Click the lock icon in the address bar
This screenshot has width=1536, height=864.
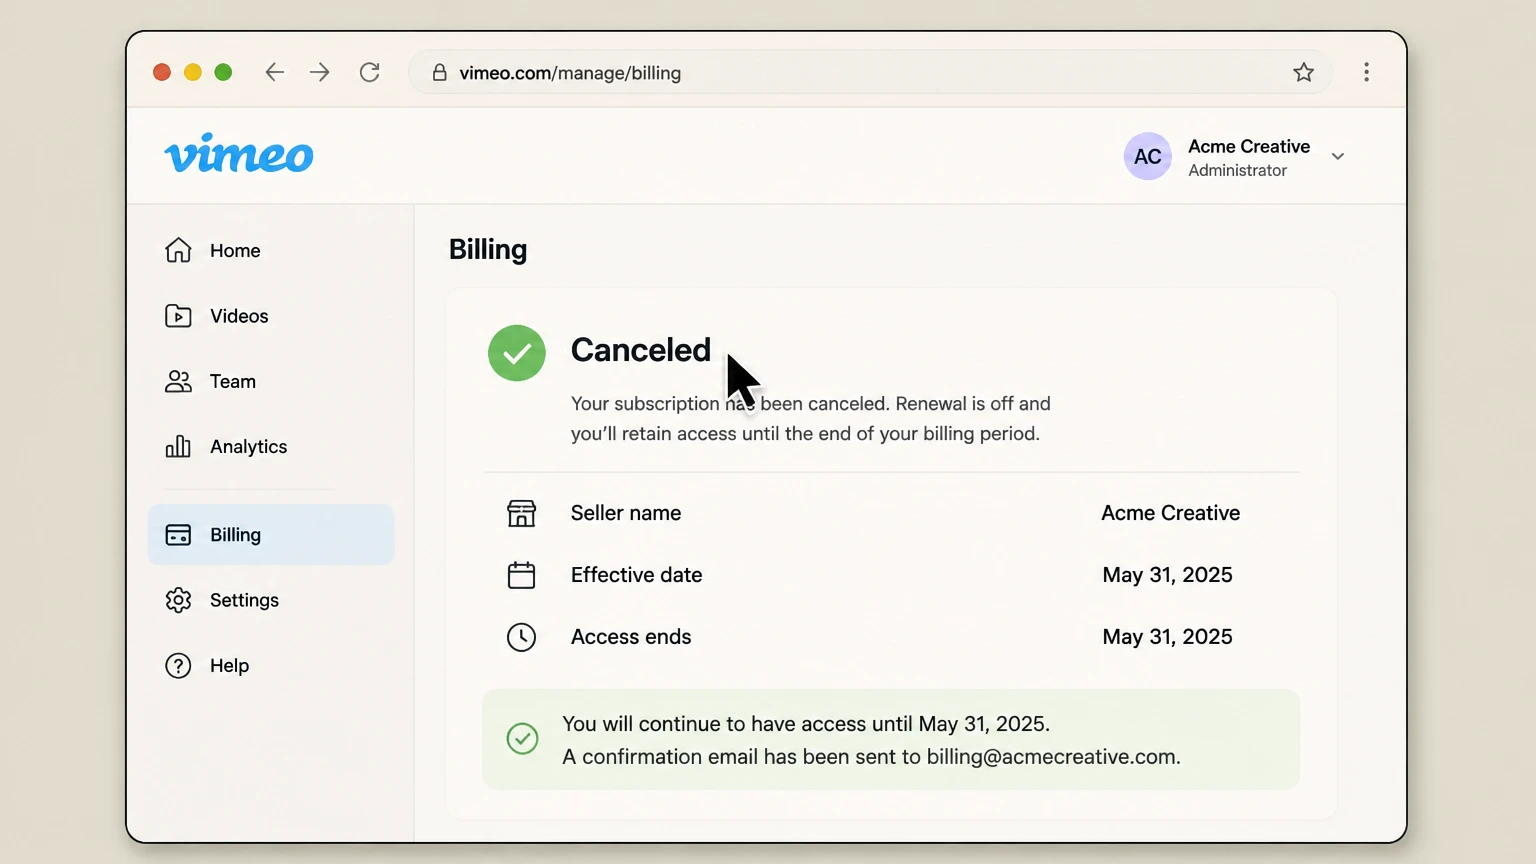(439, 72)
